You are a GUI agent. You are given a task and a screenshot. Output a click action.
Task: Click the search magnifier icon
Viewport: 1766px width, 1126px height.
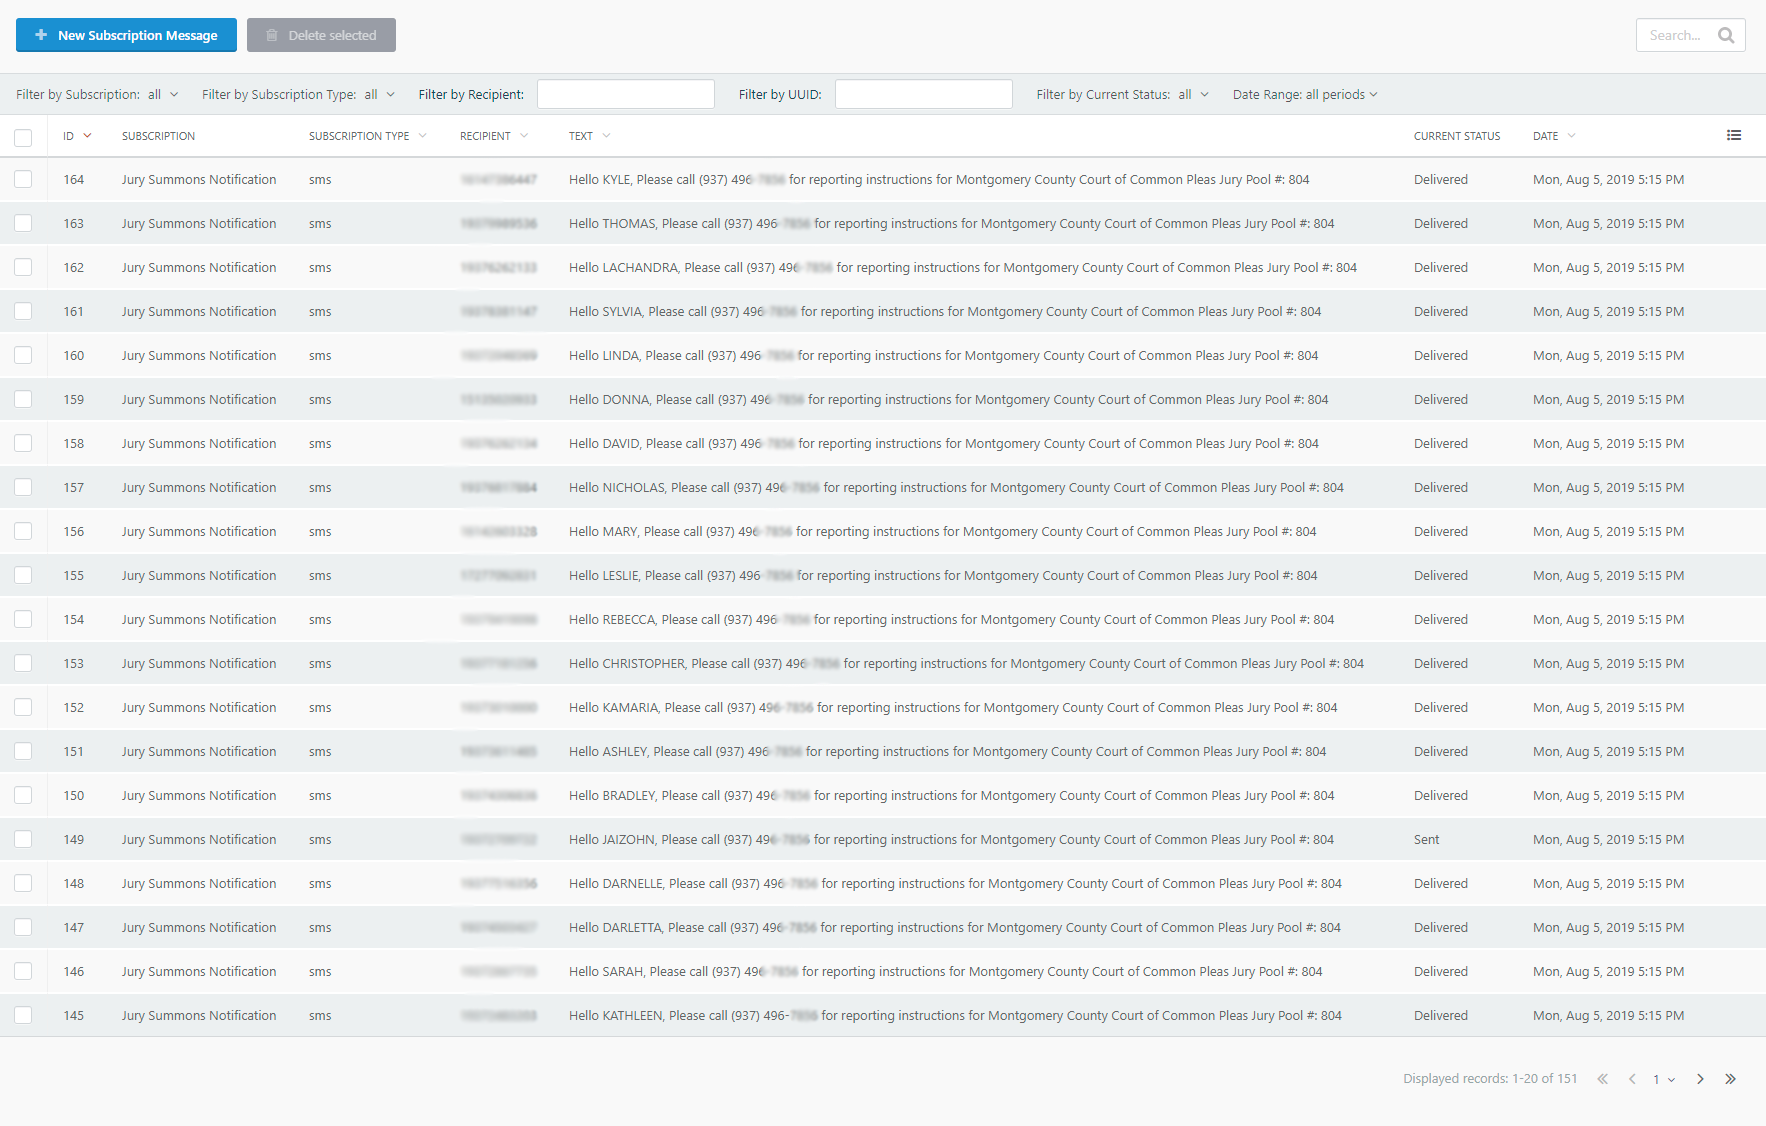pos(1726,35)
